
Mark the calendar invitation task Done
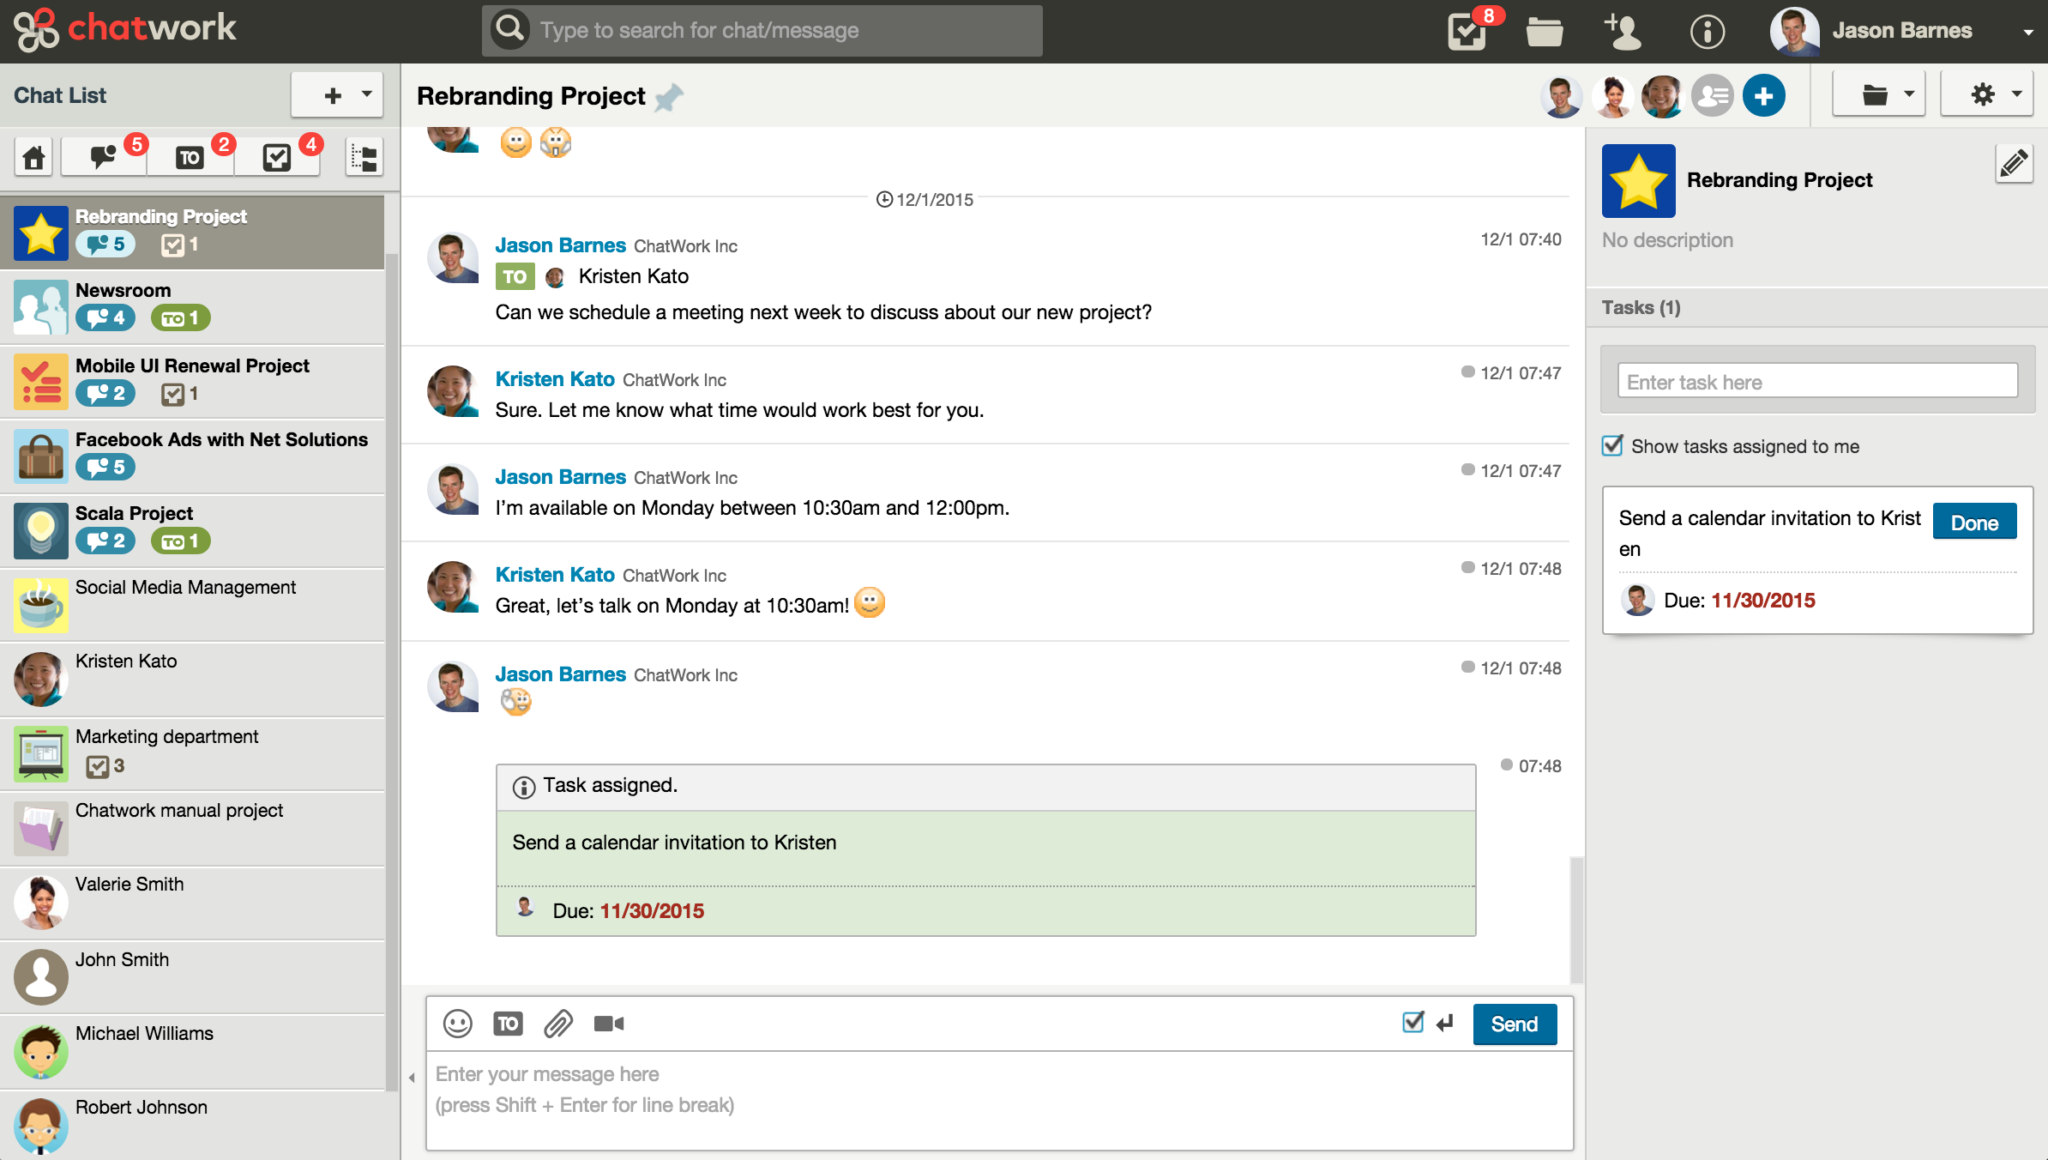1973,522
